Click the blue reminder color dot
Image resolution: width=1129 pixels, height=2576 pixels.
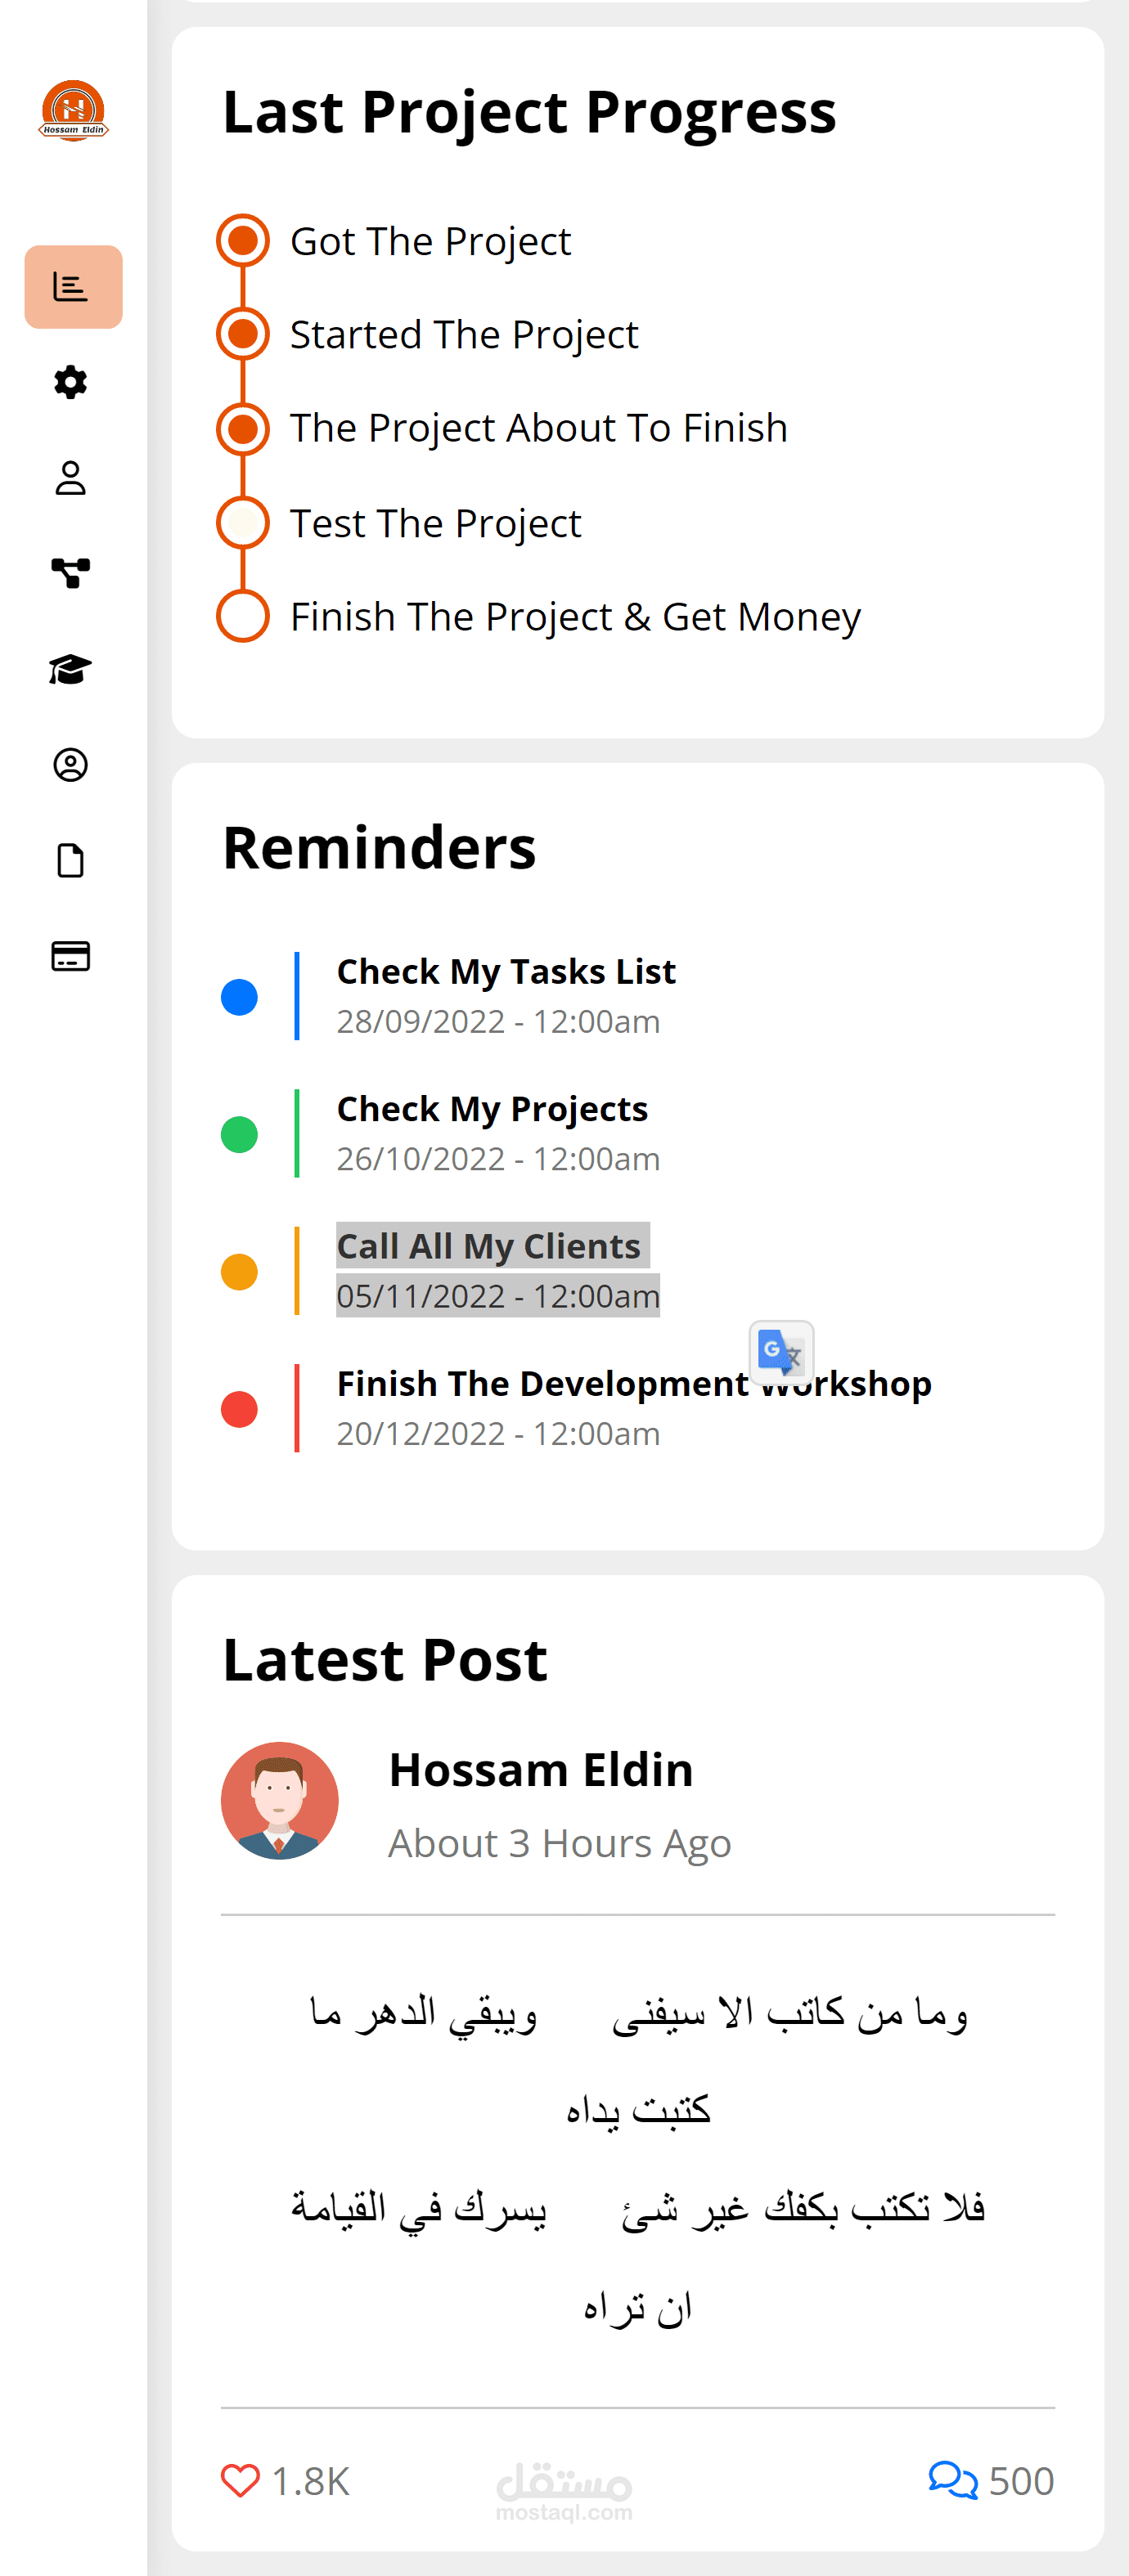point(240,997)
